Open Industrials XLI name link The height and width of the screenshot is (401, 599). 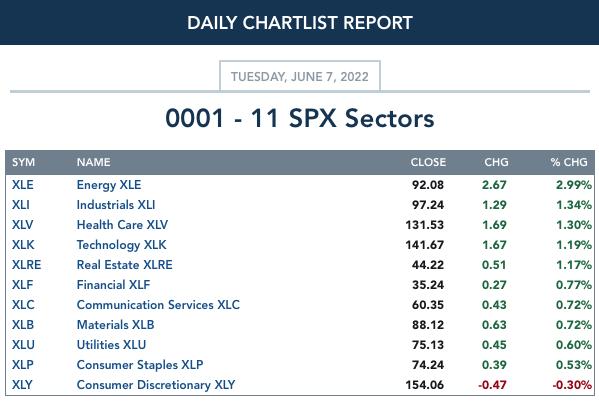116,205
